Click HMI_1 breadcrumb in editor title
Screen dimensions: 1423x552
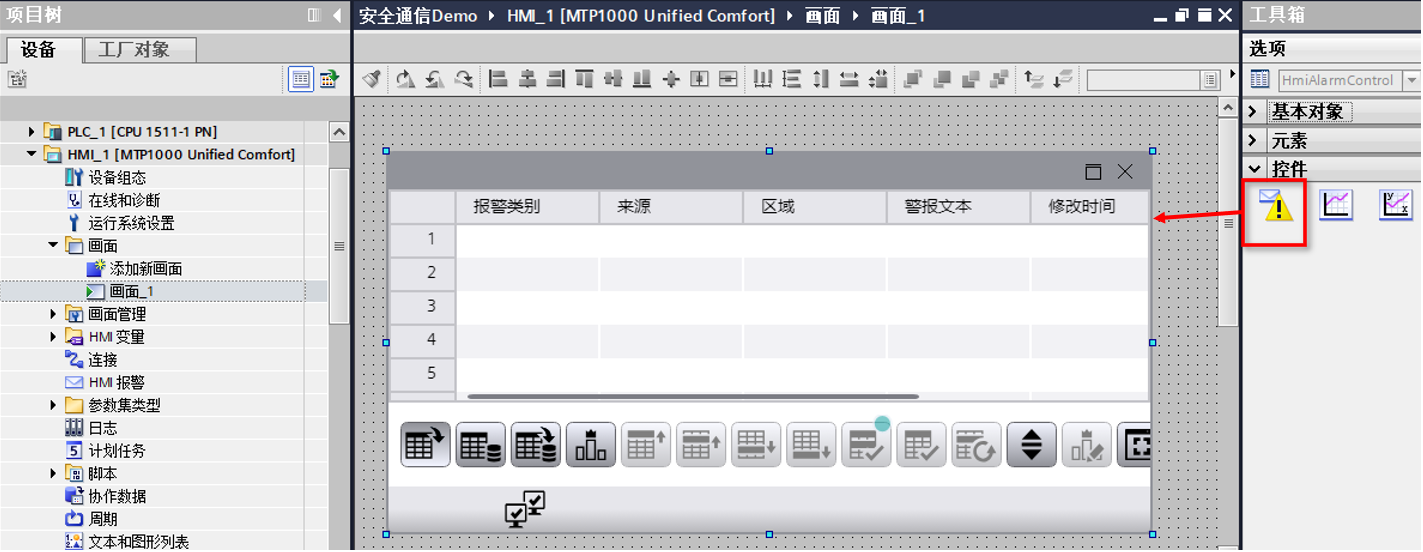click(642, 15)
